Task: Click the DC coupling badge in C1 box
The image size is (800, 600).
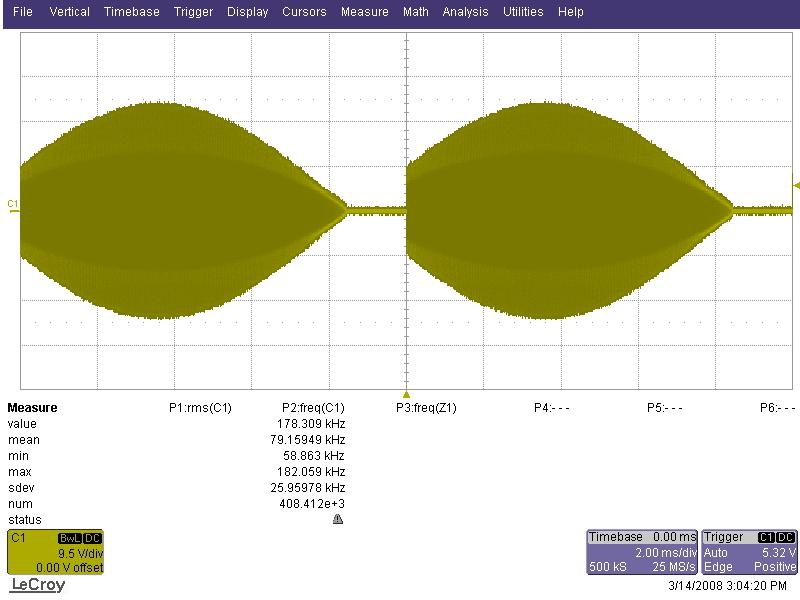Action: (93, 538)
